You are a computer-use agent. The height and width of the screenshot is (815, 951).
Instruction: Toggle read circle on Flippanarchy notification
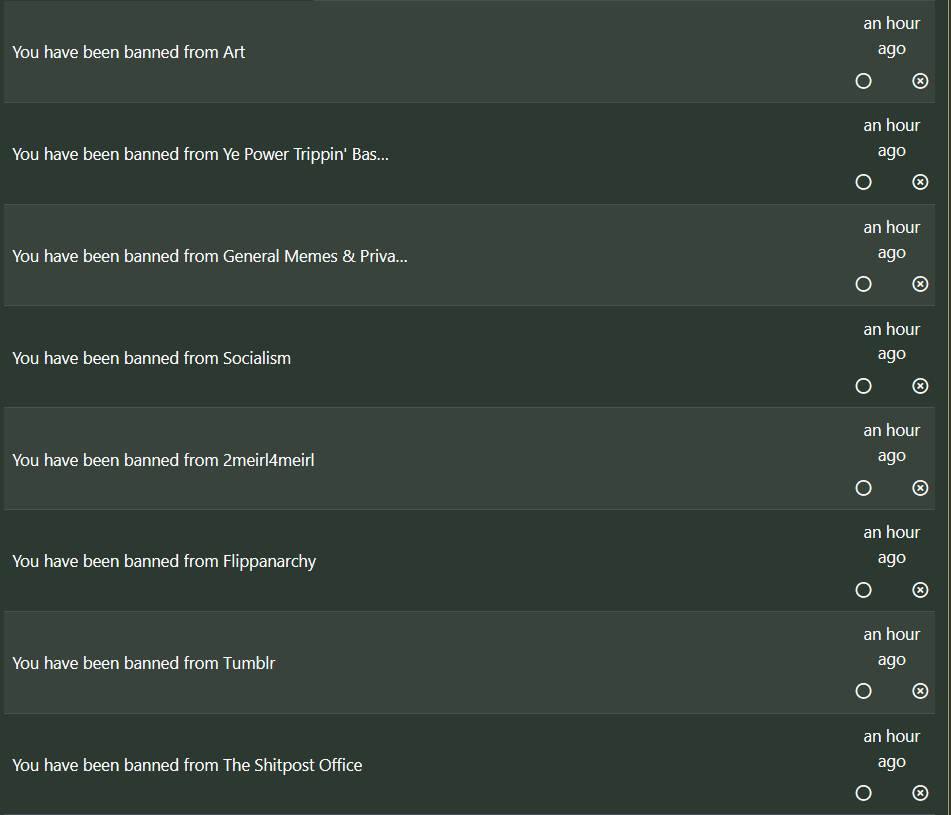click(x=864, y=590)
